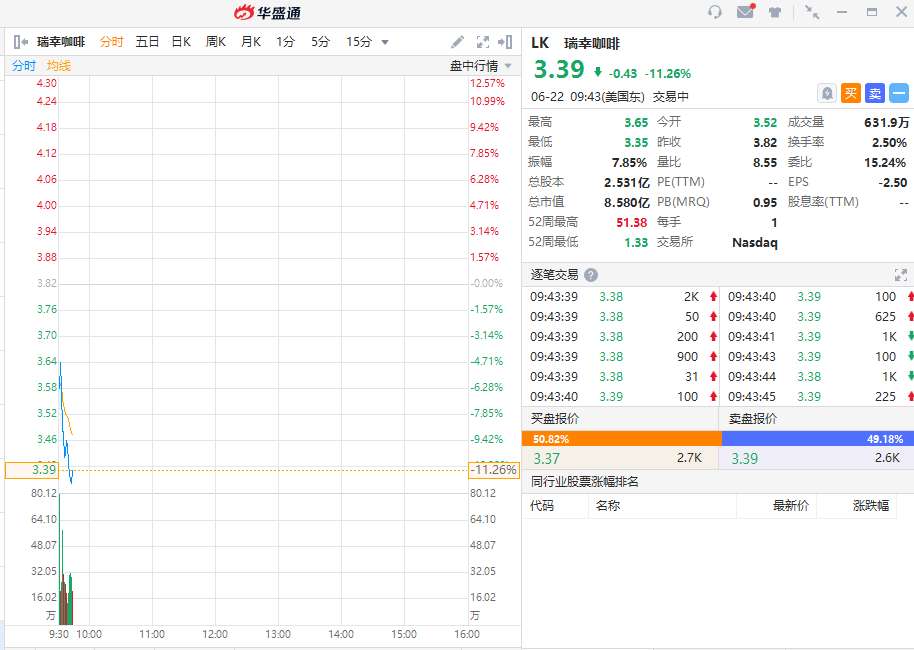Open more timeframes dropdown after 15分
The image size is (914, 650).
[x=385, y=42]
